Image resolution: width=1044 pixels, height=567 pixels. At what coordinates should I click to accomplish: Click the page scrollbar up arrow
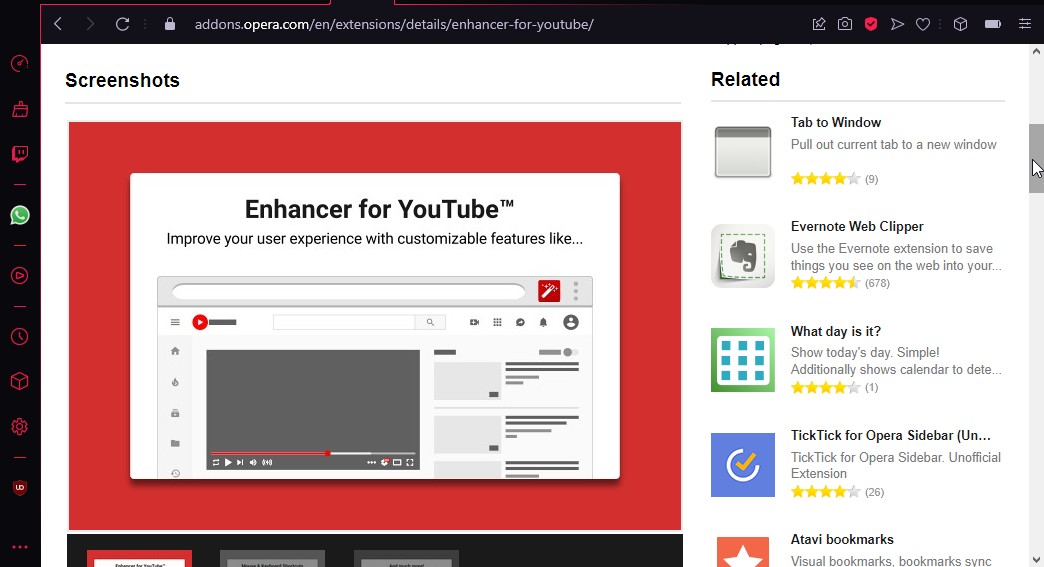tap(1037, 51)
